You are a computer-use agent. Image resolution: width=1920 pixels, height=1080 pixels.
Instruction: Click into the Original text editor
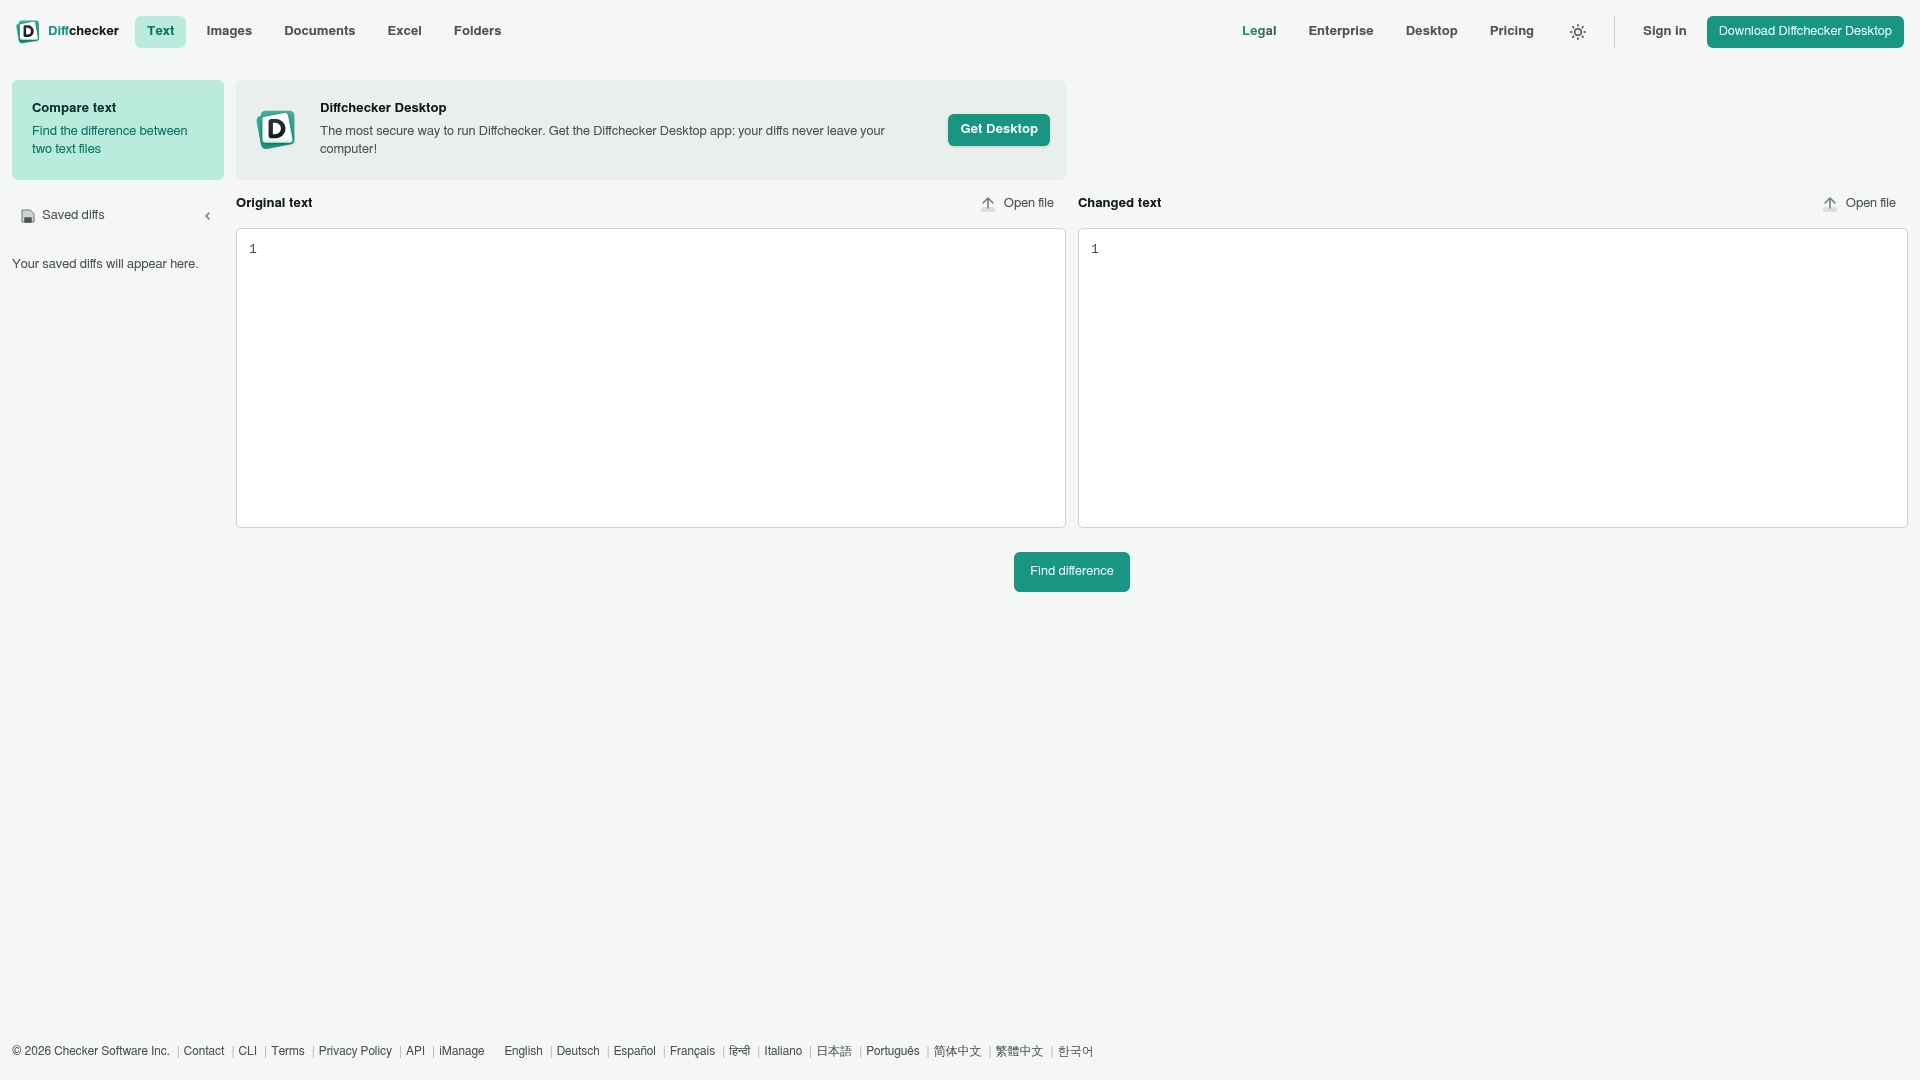tap(651, 378)
